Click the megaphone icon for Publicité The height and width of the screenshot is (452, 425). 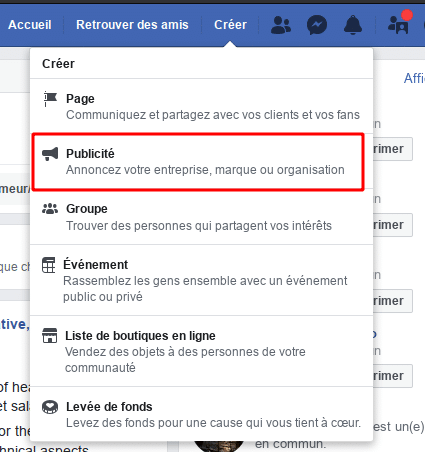(x=50, y=154)
